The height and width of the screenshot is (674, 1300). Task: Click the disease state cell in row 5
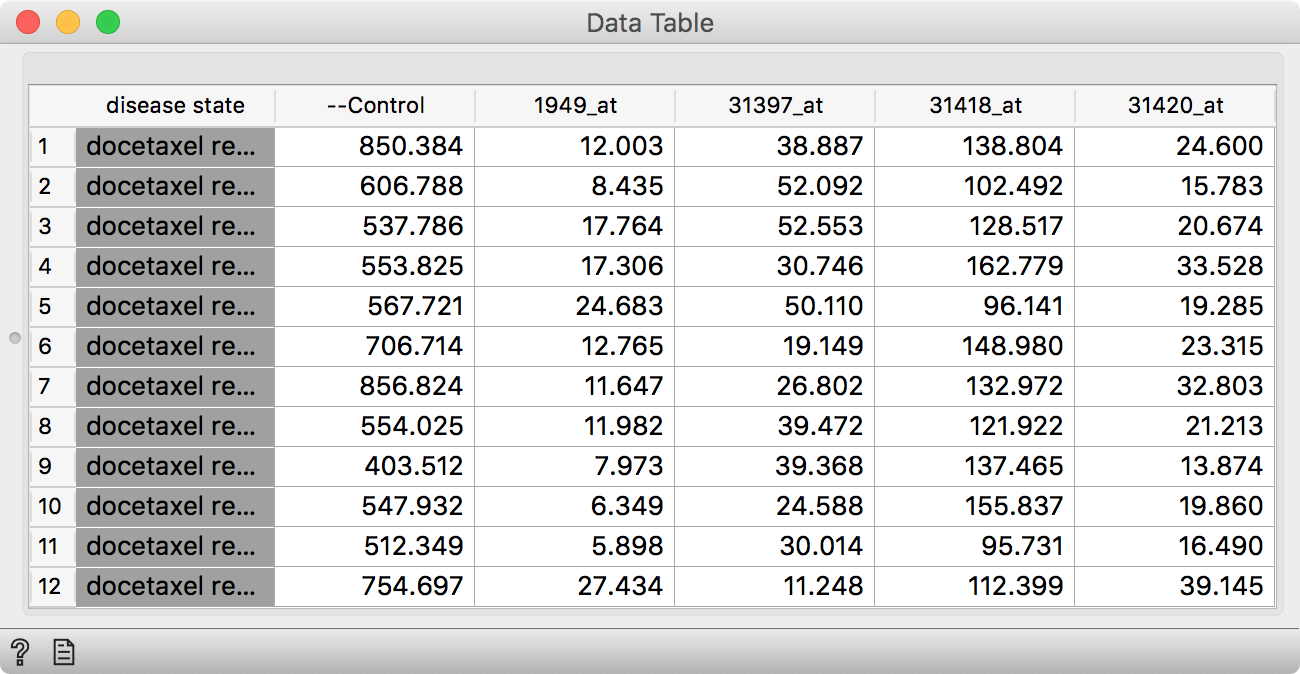coord(175,306)
